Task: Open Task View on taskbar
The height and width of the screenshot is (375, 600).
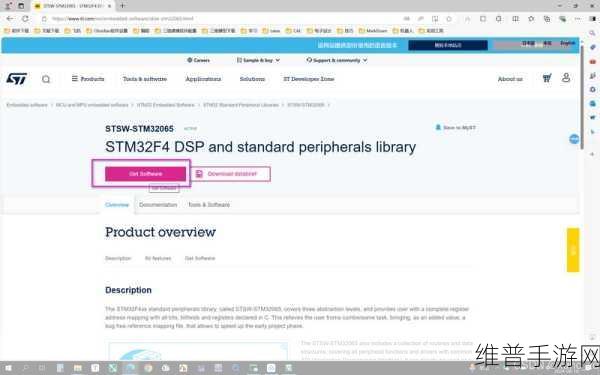Action: pos(42,368)
